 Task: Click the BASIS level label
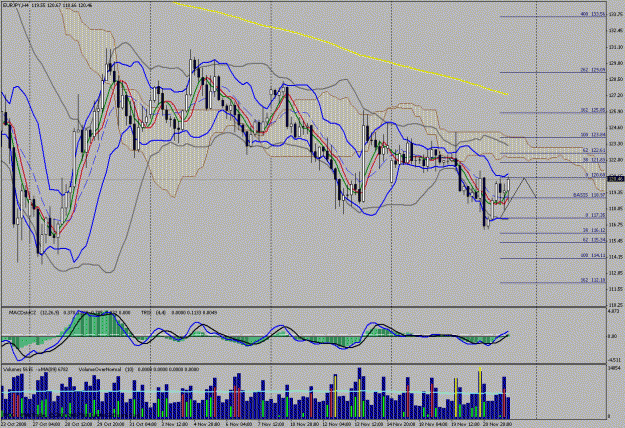pos(590,195)
